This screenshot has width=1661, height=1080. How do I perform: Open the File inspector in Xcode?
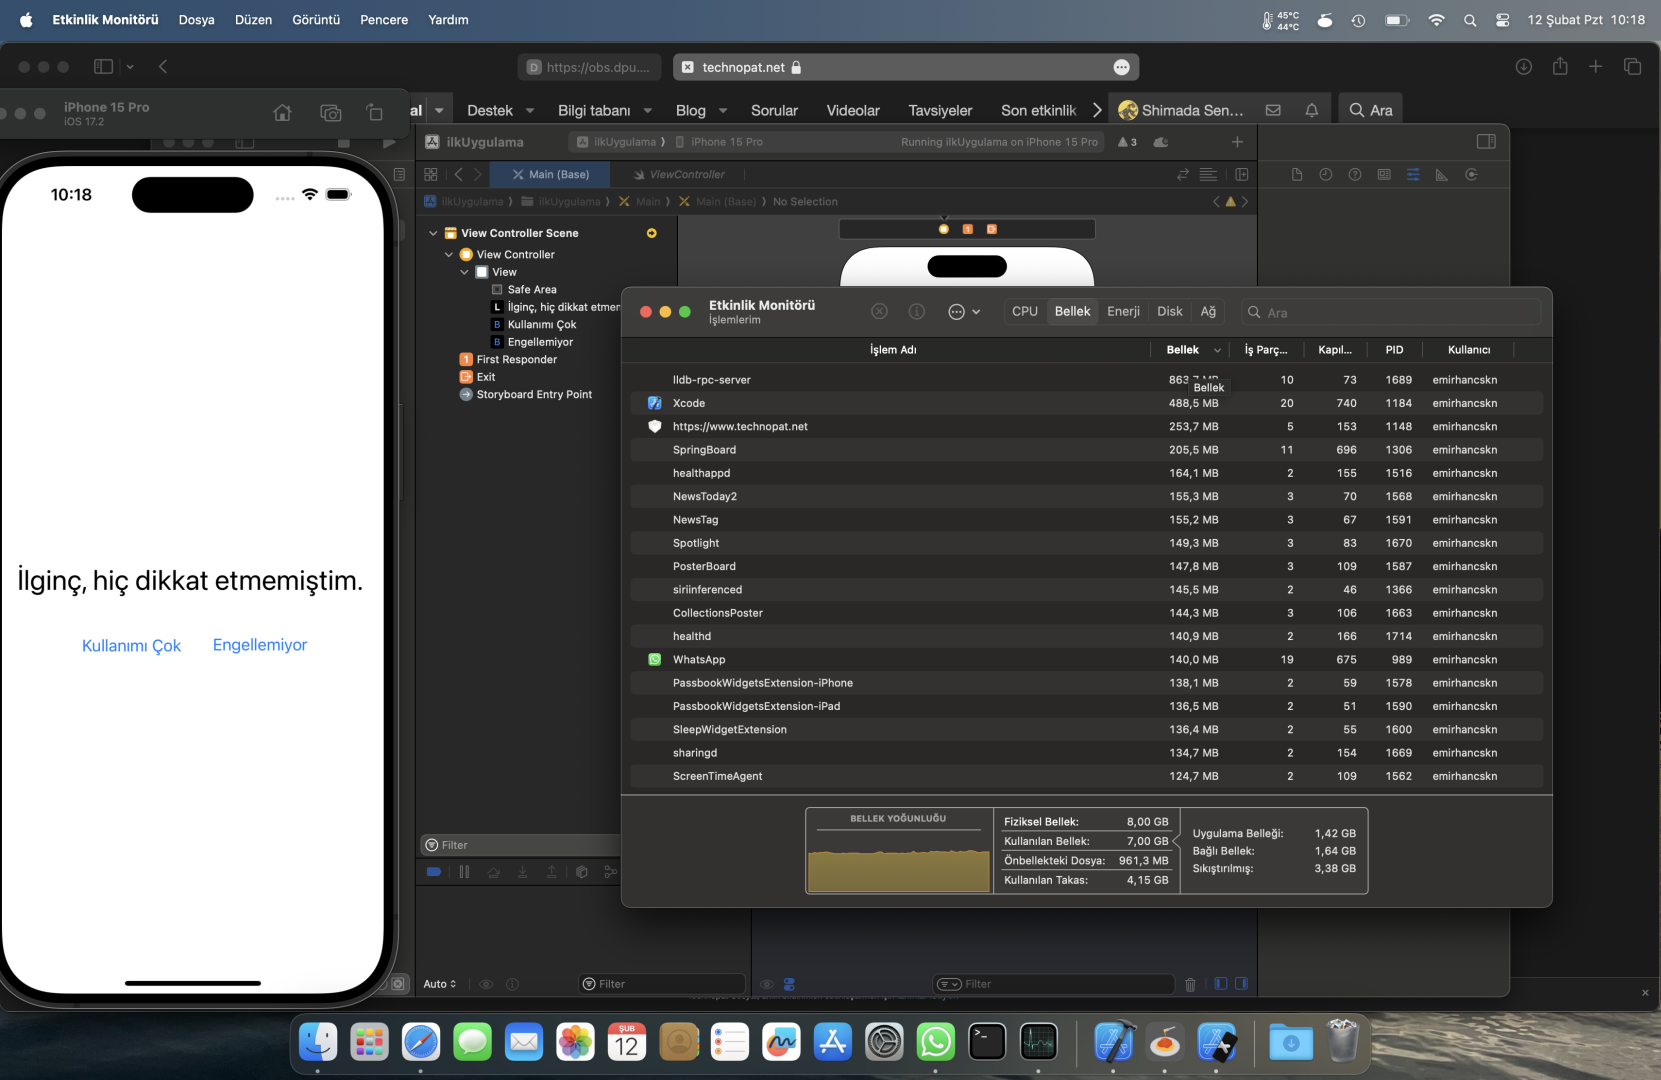(x=1297, y=174)
